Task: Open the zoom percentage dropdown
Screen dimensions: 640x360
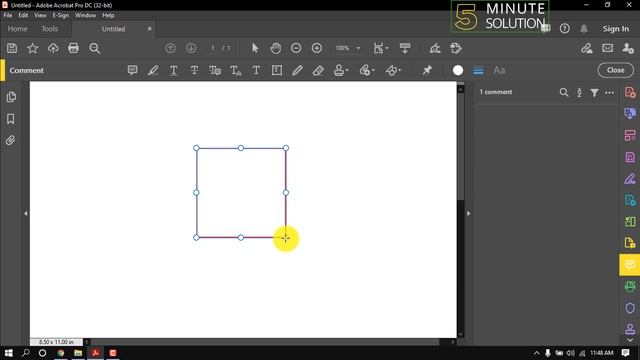Action: click(358, 48)
